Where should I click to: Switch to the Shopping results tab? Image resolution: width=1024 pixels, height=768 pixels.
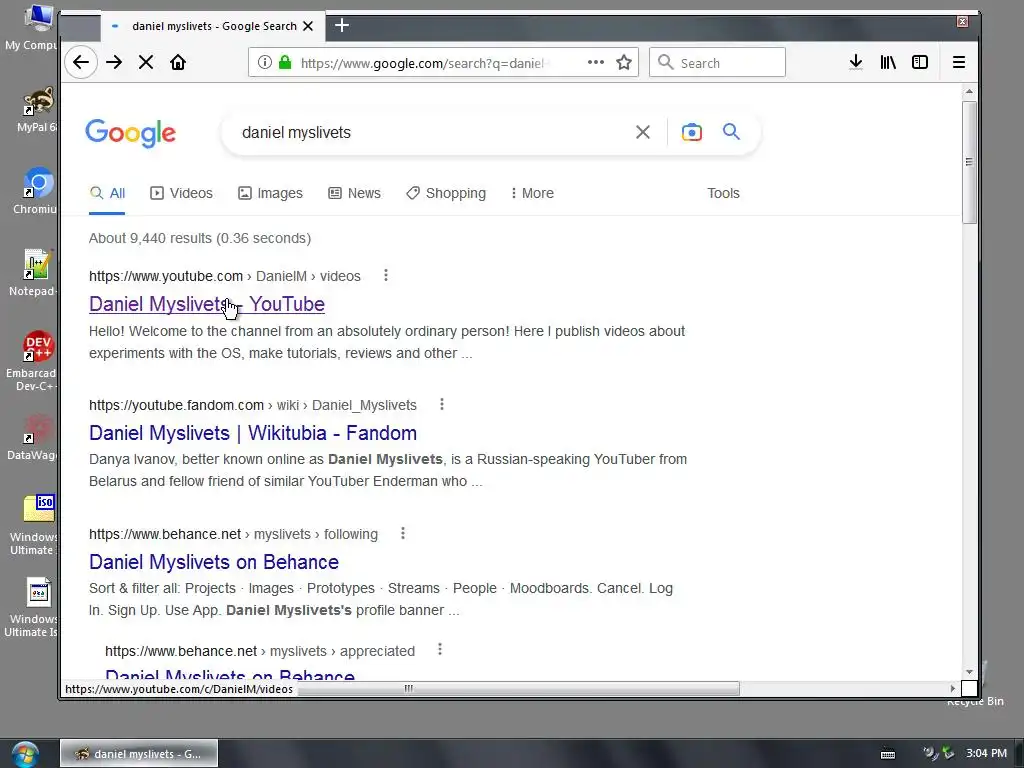(x=446, y=193)
